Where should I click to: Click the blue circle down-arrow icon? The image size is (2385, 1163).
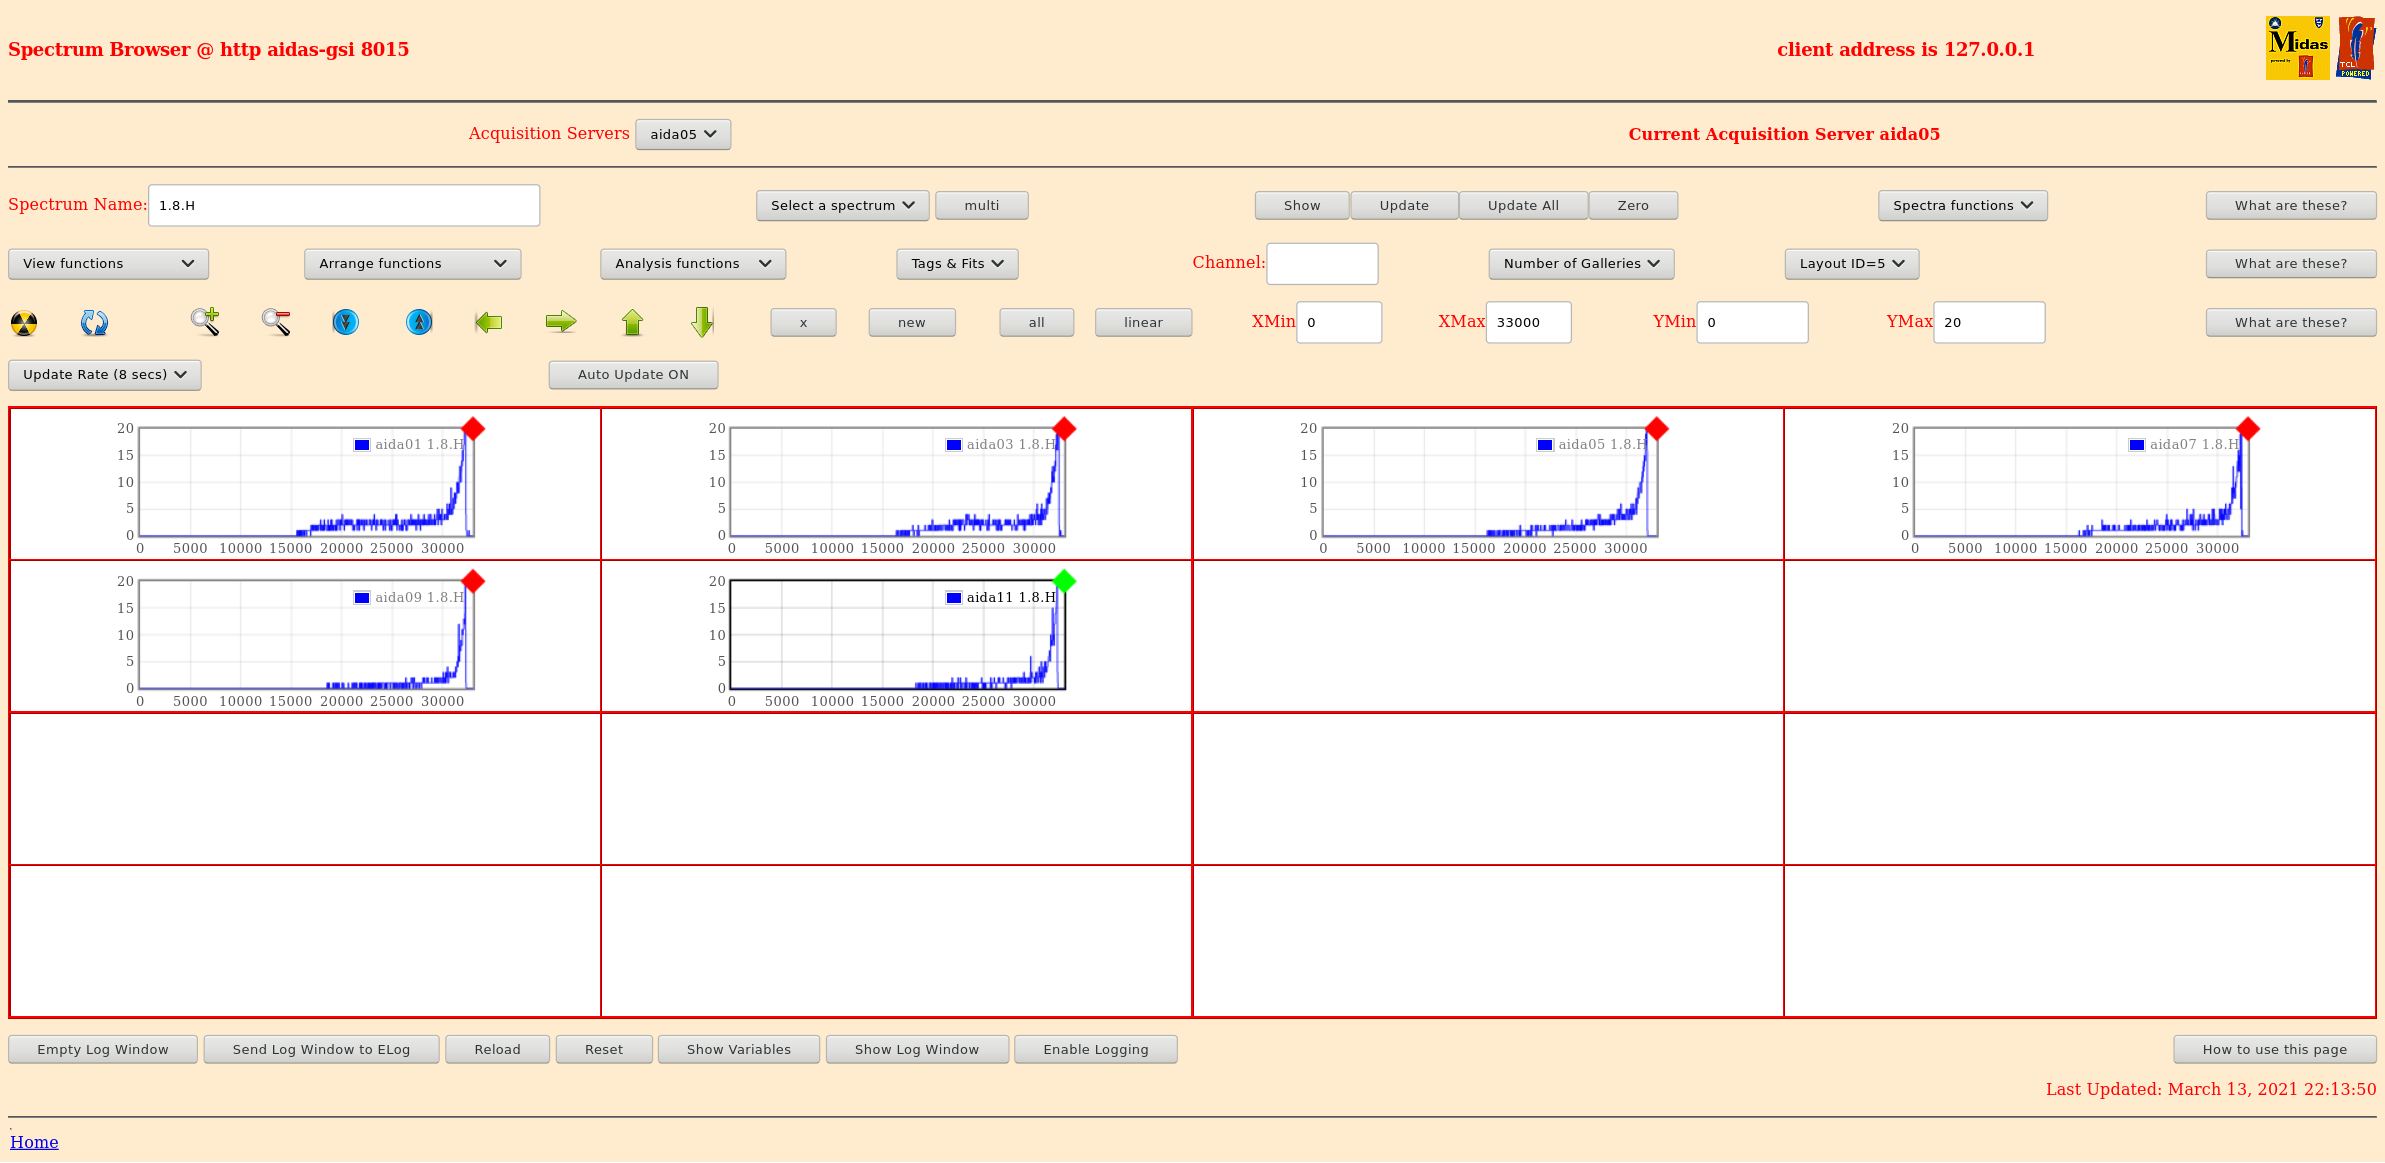tap(346, 322)
